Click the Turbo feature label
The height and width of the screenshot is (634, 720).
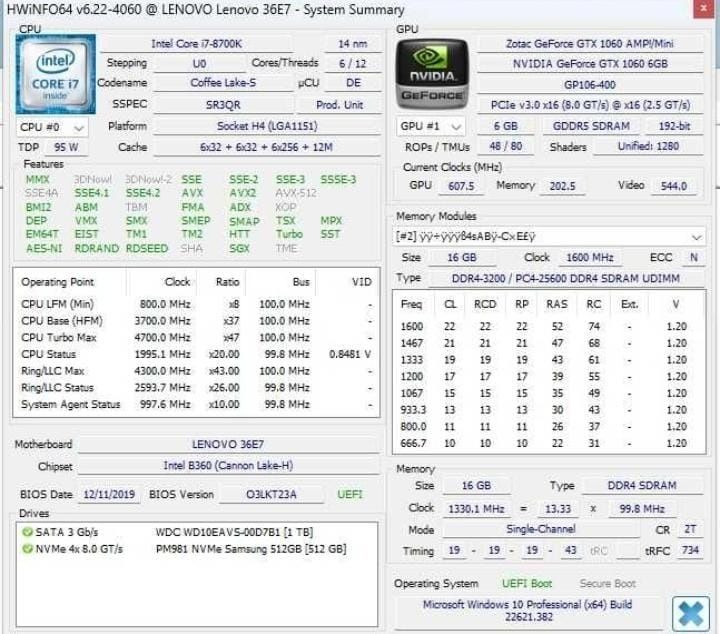289,234
